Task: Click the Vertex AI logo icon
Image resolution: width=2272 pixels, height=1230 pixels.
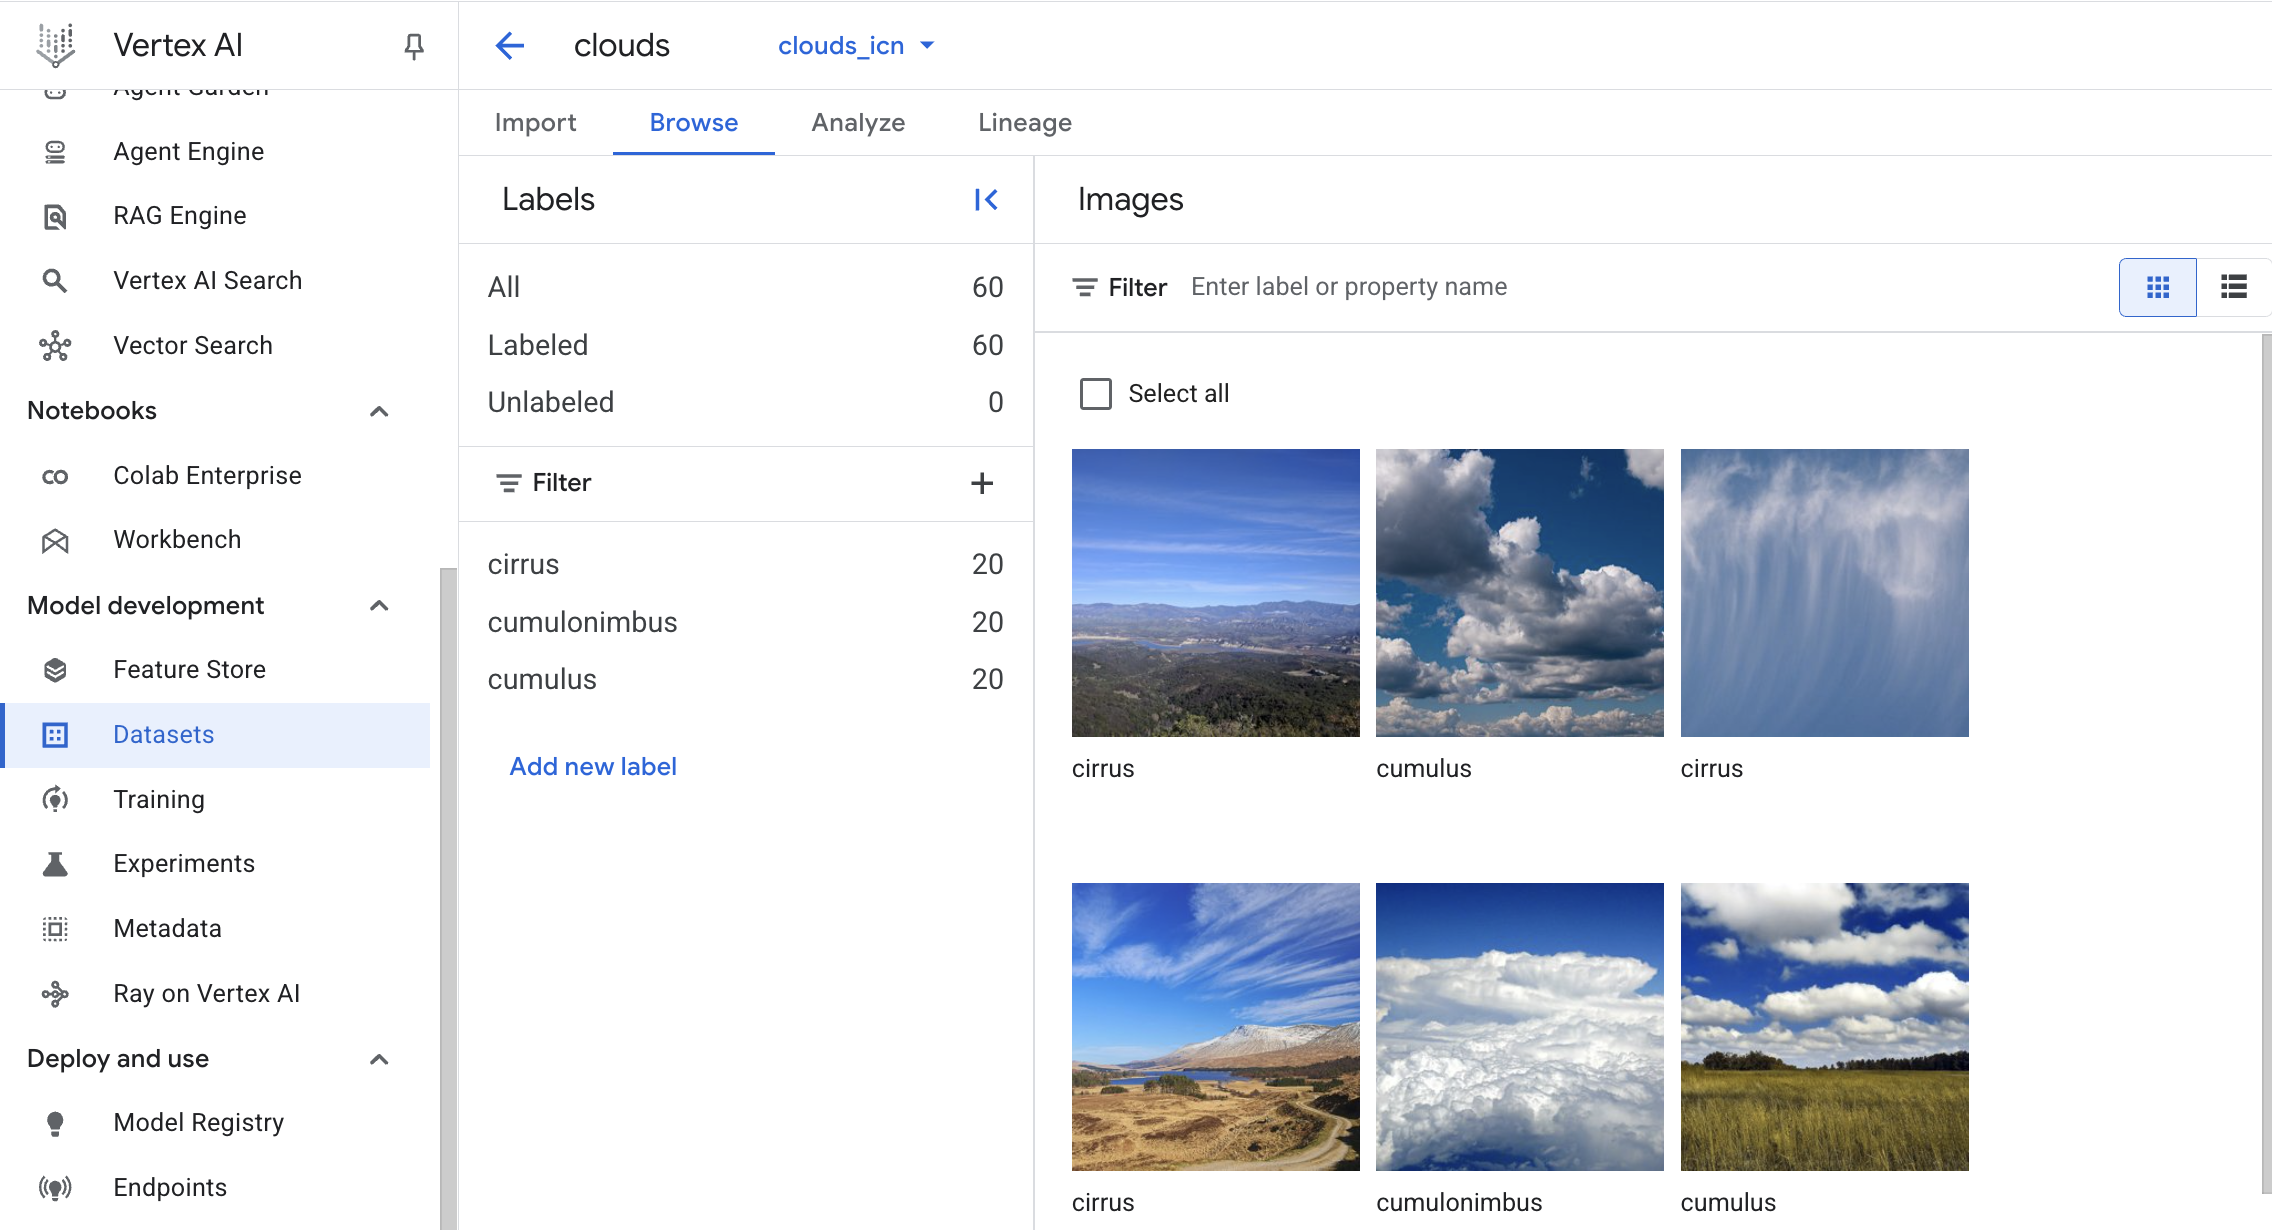Action: pyautogui.click(x=56, y=45)
